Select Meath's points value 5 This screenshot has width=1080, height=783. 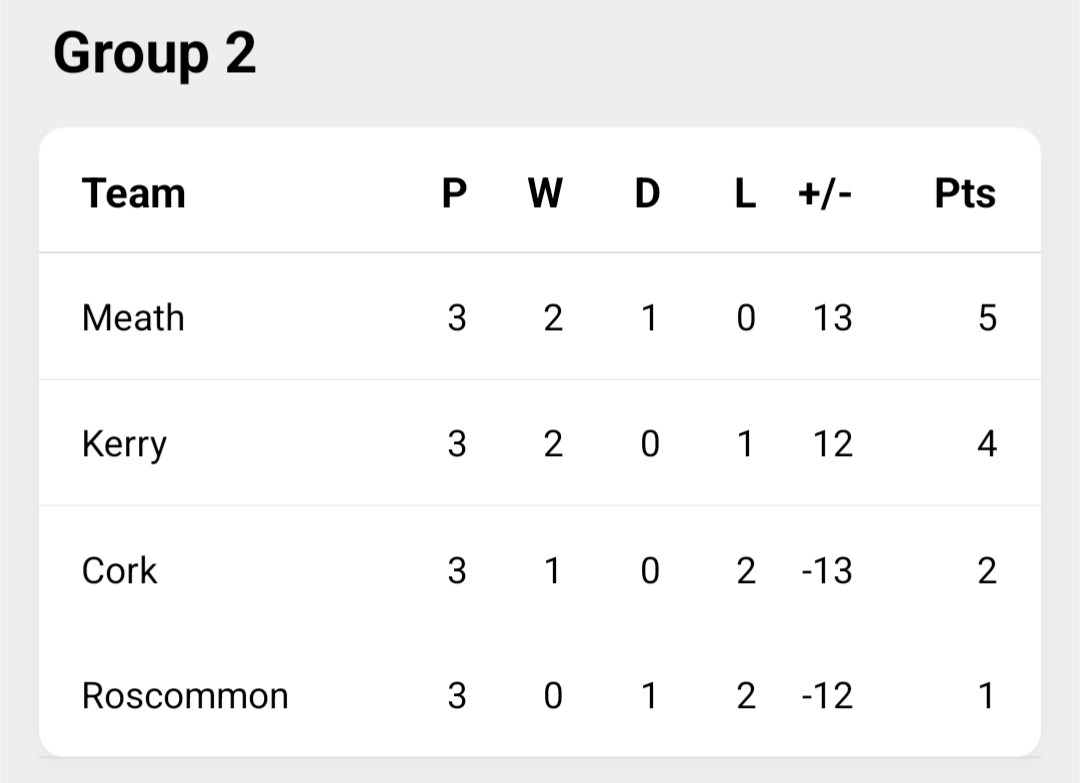coord(988,318)
